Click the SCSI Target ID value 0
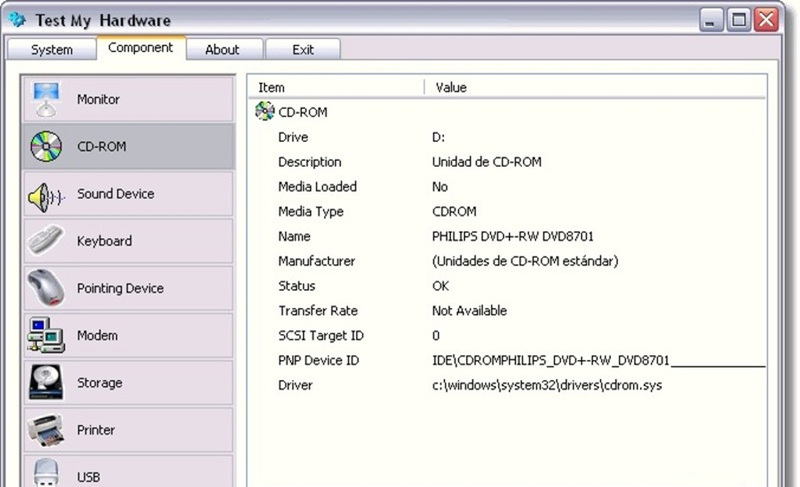 point(436,336)
